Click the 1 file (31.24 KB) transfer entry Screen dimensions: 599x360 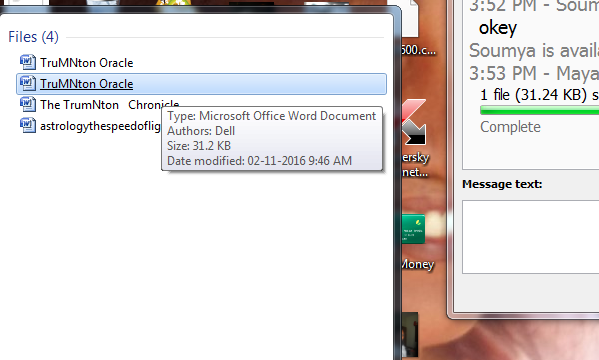coord(539,95)
